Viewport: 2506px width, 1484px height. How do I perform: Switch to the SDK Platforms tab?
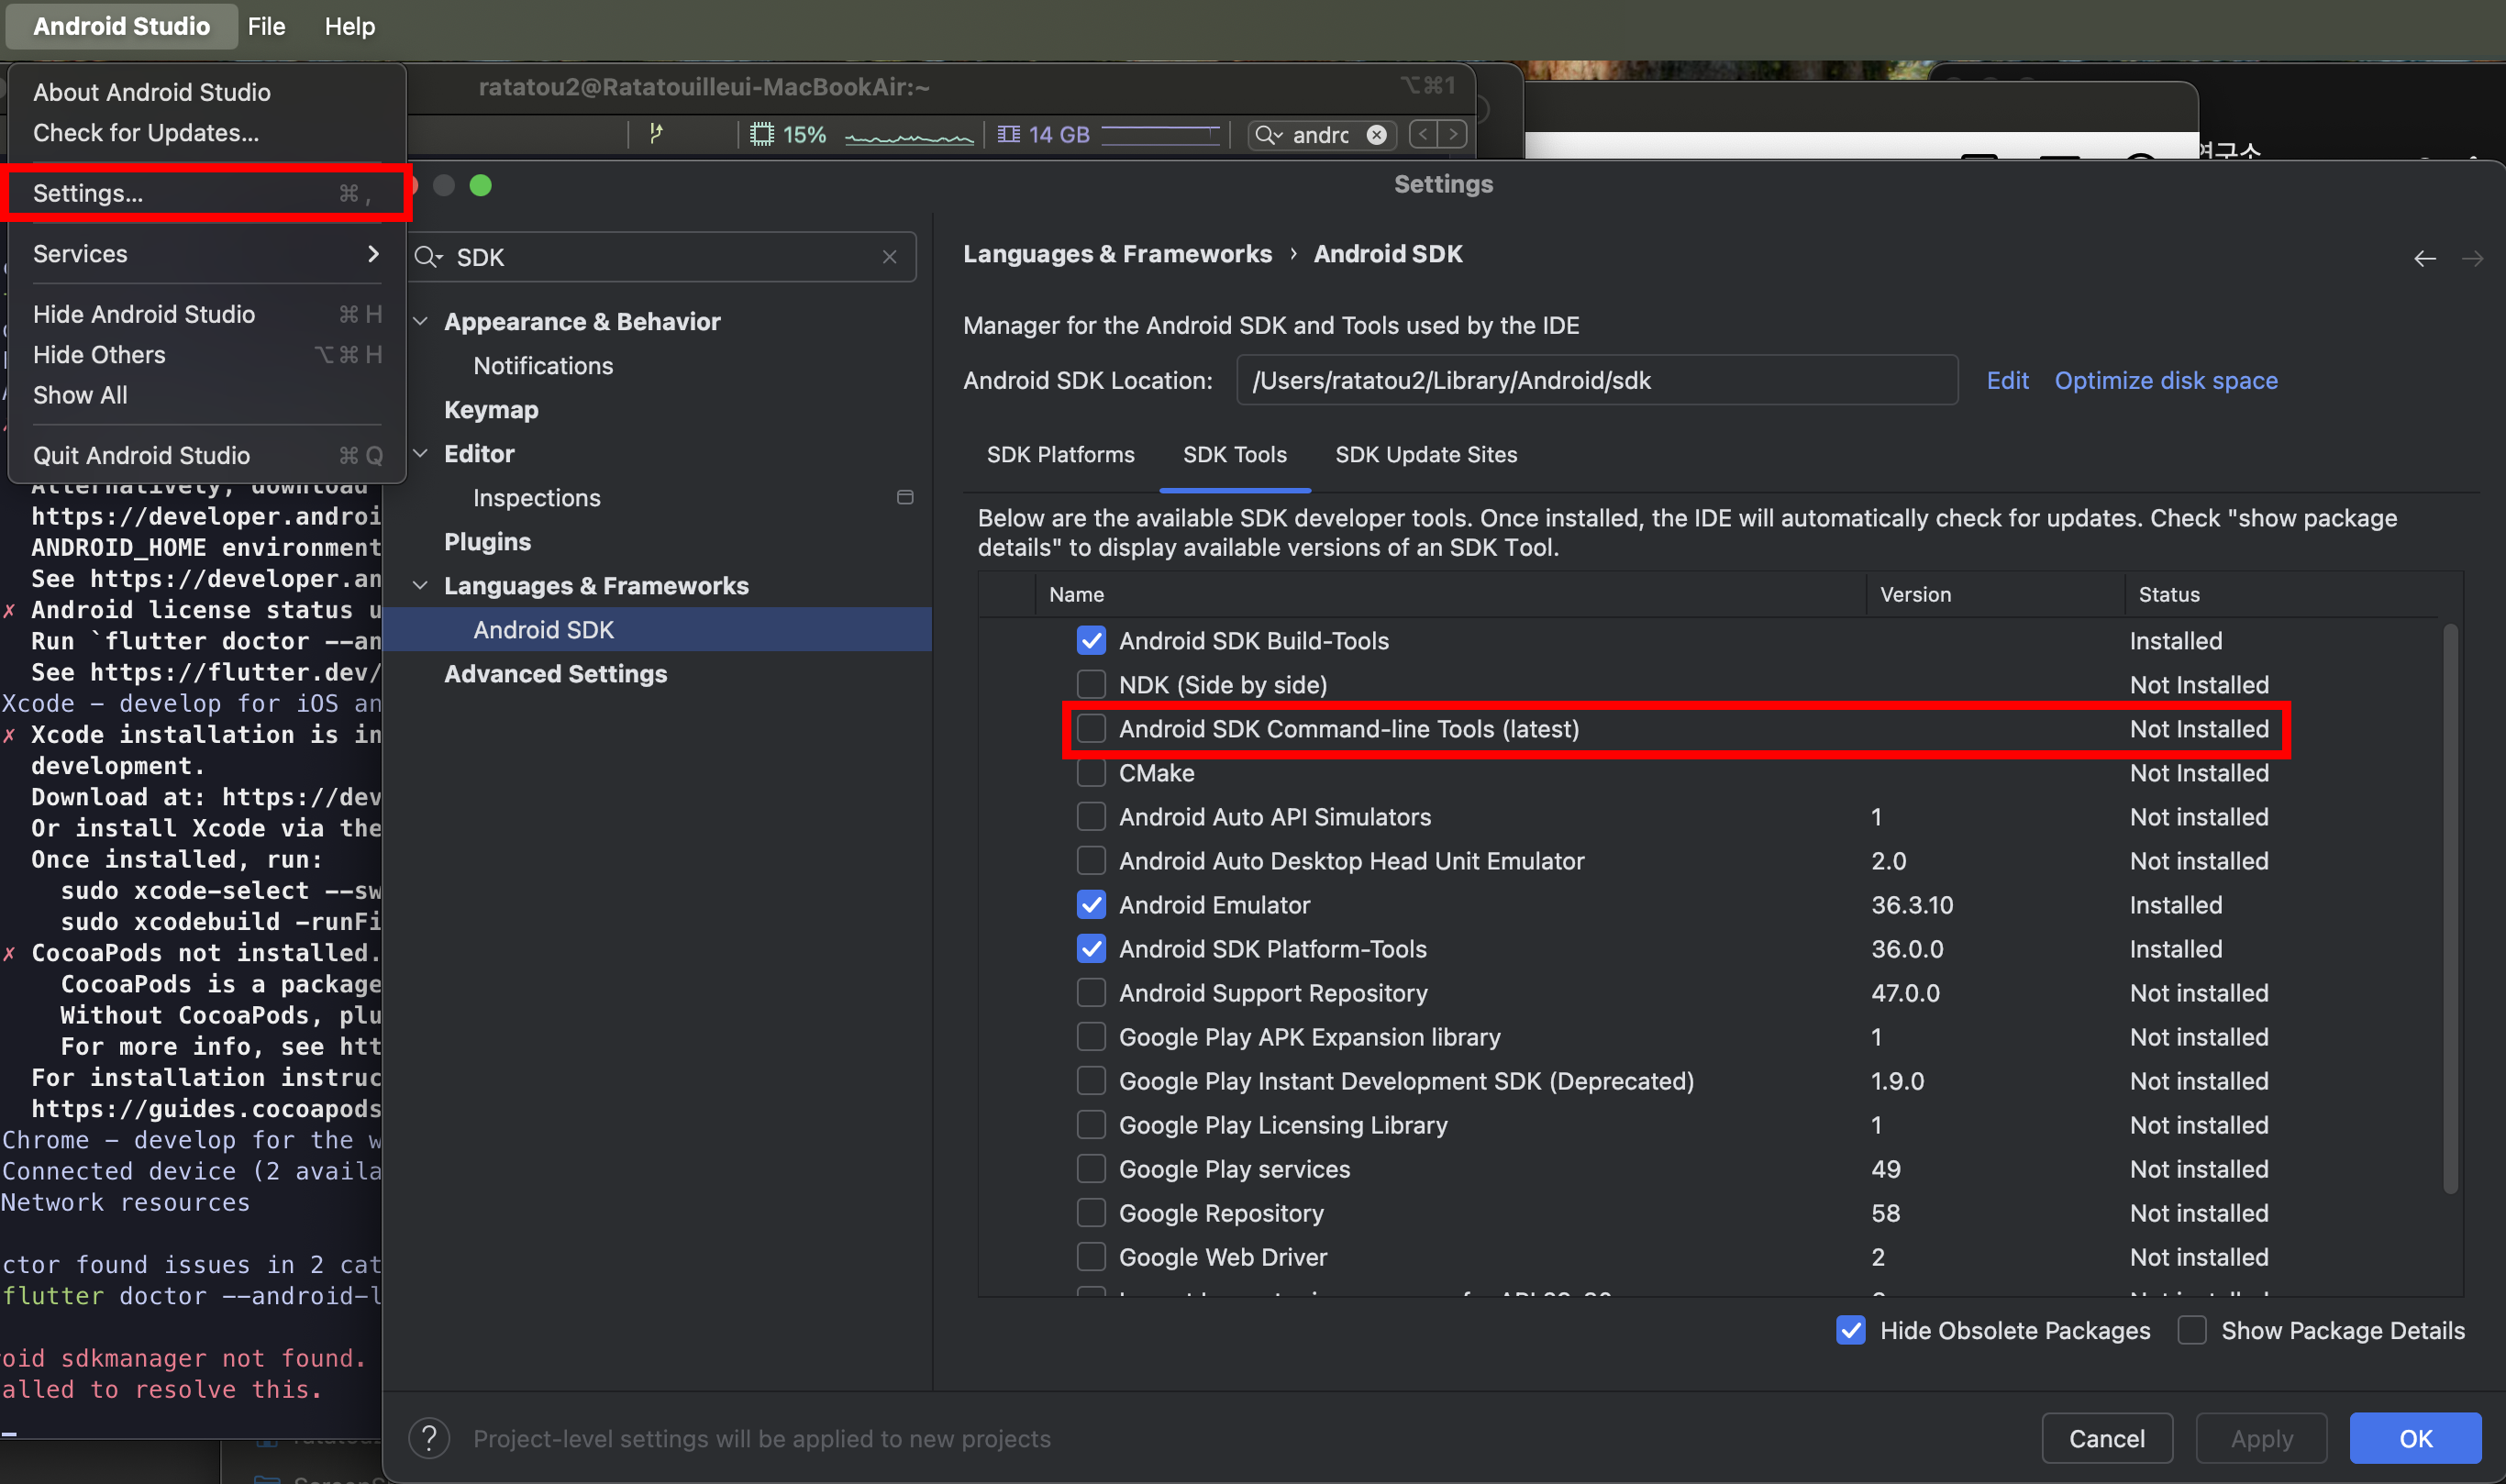(1060, 455)
